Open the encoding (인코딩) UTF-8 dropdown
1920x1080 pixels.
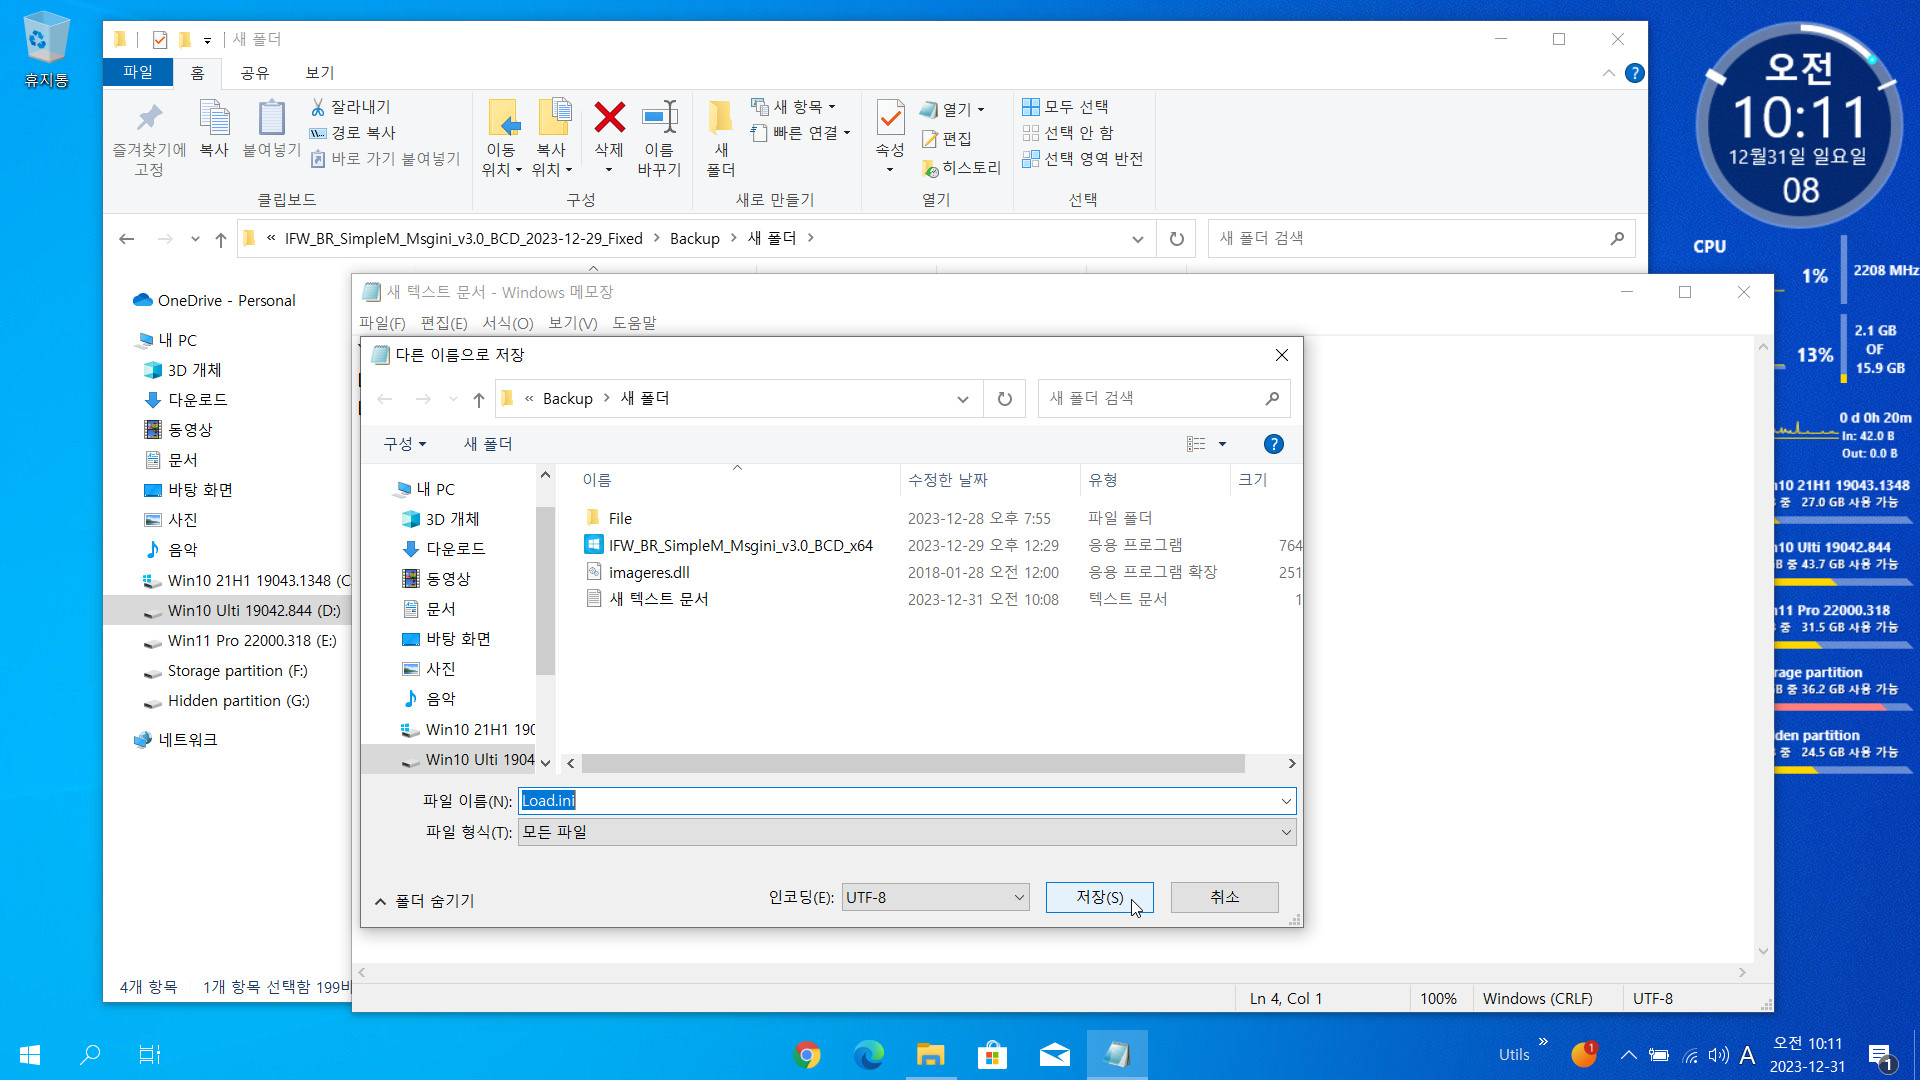pyautogui.click(x=935, y=897)
